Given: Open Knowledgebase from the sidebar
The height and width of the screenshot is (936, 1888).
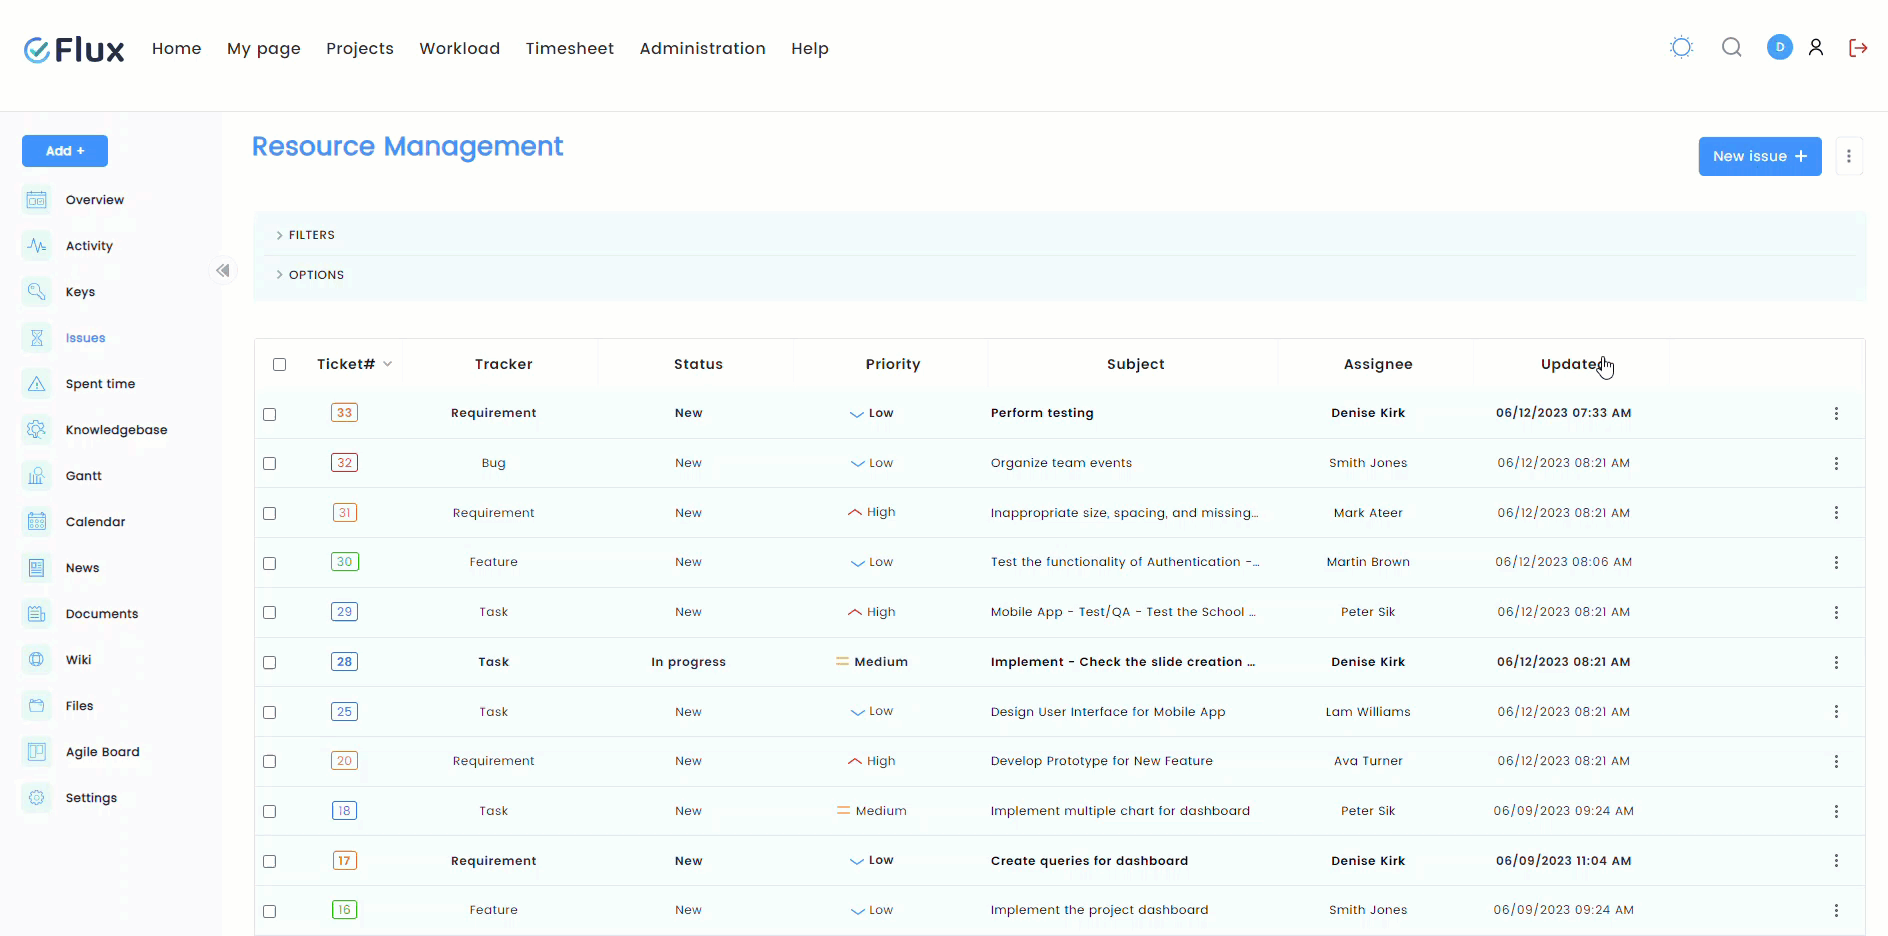Looking at the screenshot, I should (x=116, y=430).
